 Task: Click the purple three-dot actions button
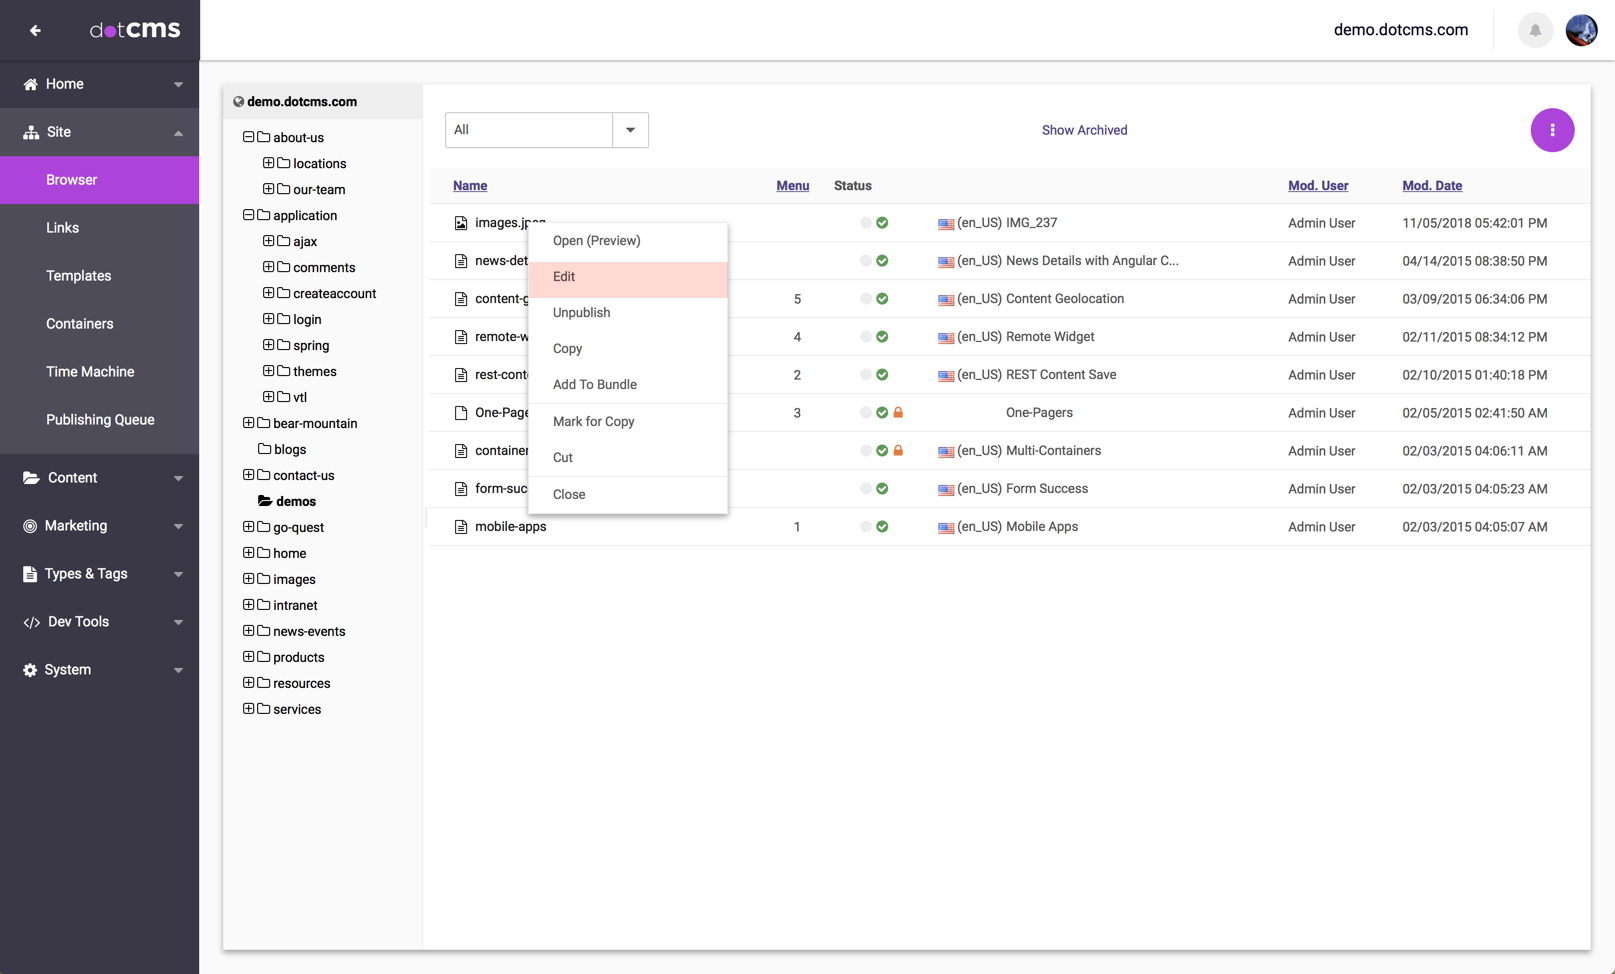[1552, 130]
